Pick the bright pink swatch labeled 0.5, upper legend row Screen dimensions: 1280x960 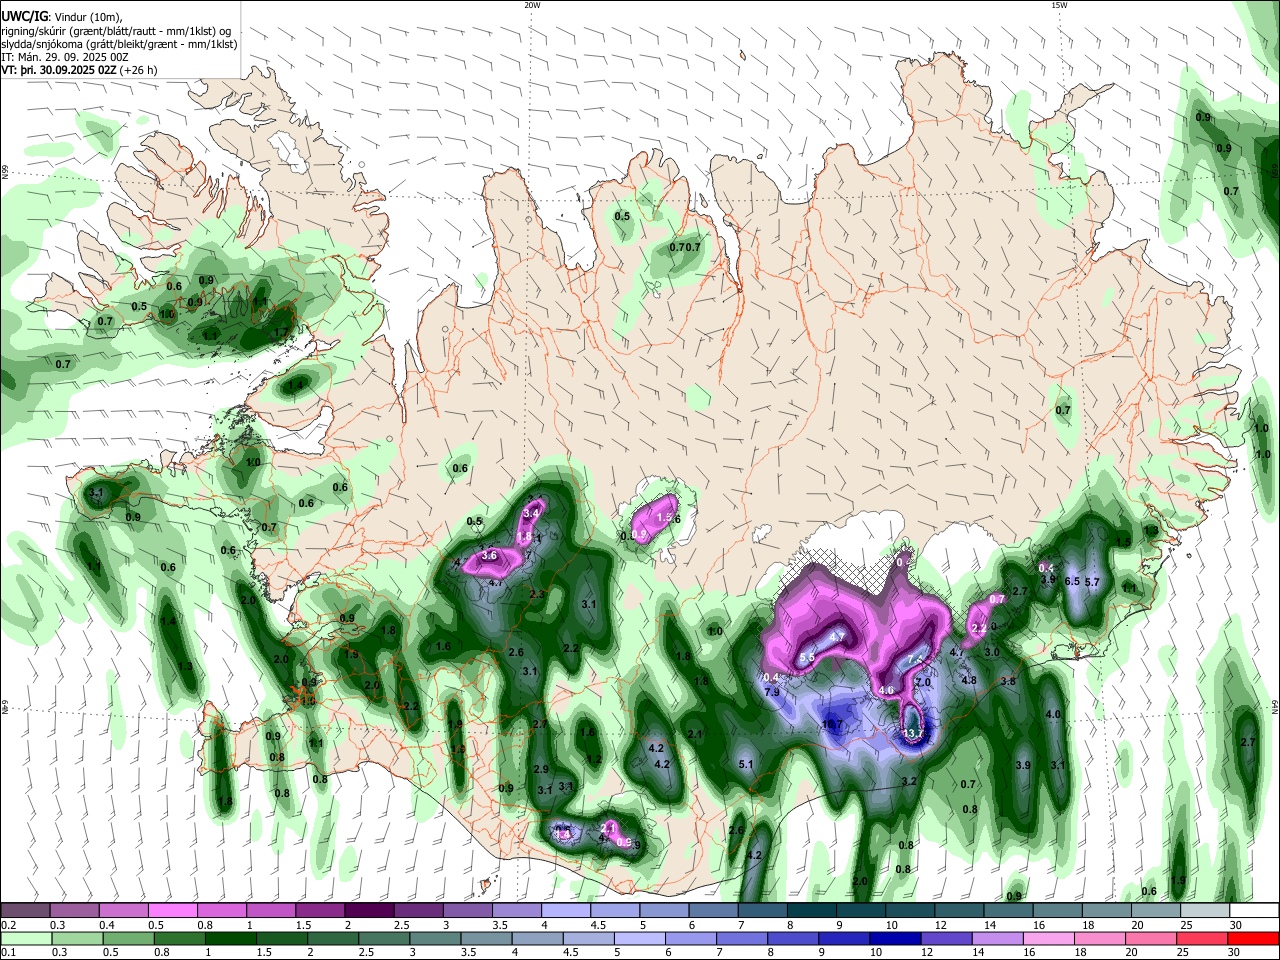173,910
